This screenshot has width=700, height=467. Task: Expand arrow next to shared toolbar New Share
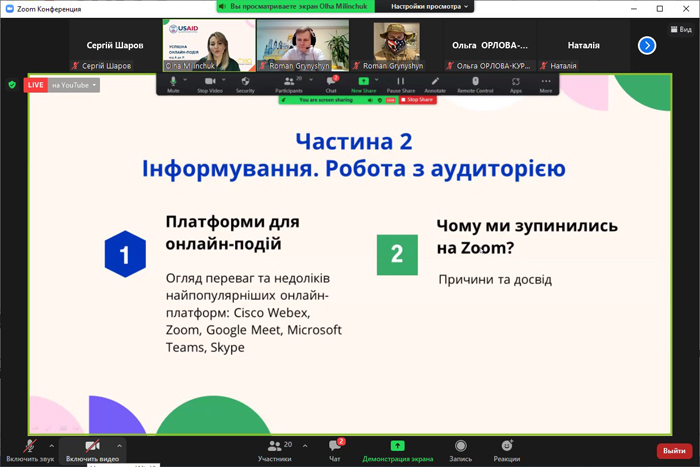[x=376, y=79]
